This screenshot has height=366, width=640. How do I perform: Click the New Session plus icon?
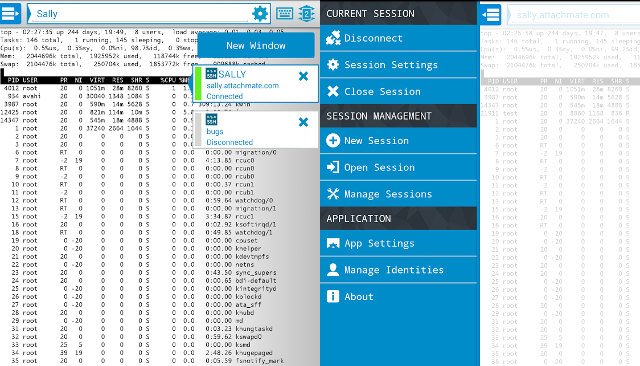[x=333, y=140]
